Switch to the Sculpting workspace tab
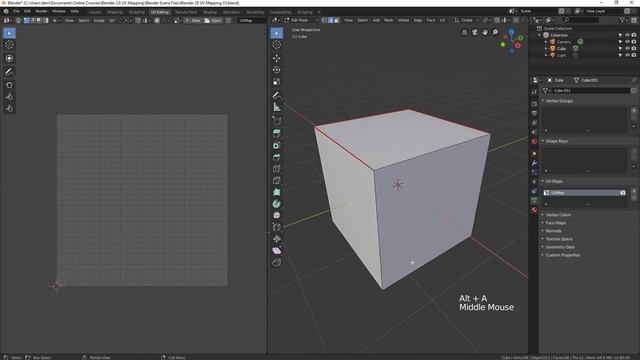Image resolution: width=640 pixels, height=360 pixels. pyautogui.click(x=137, y=12)
